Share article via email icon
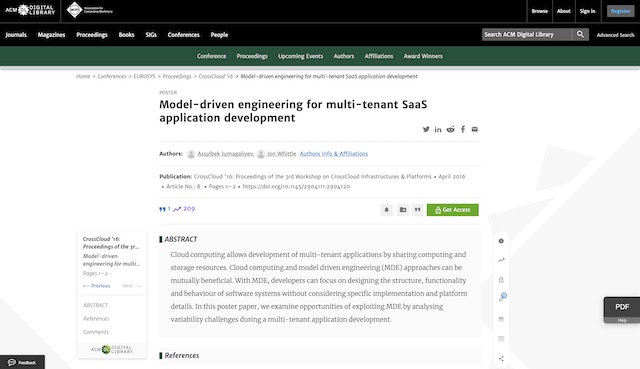 pos(475,129)
